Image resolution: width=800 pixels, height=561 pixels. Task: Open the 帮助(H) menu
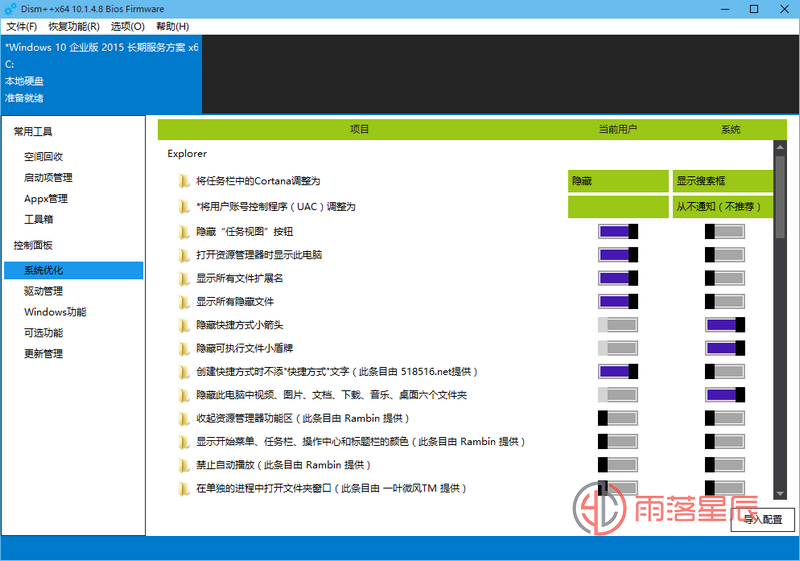click(172, 27)
